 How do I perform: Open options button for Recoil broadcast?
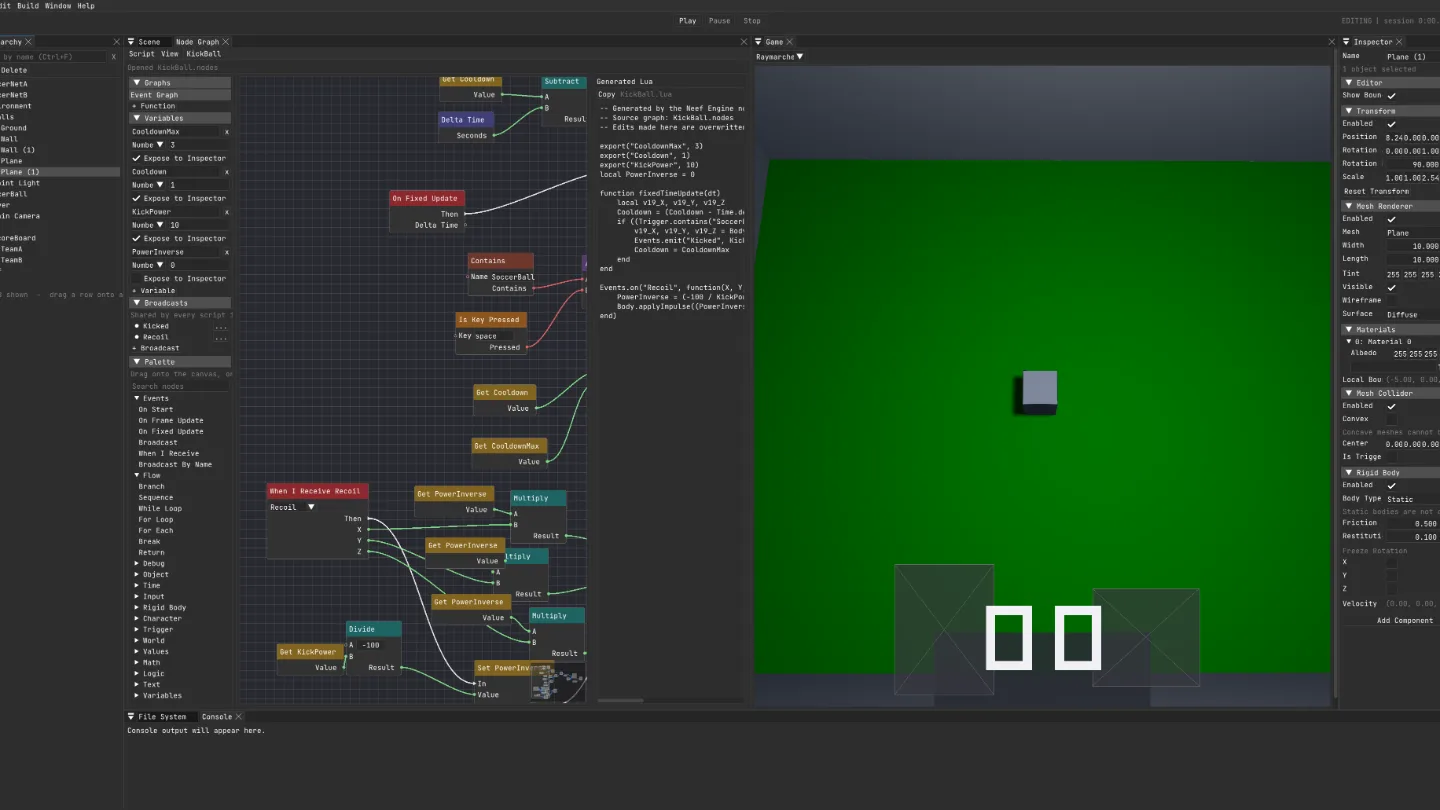pos(221,338)
